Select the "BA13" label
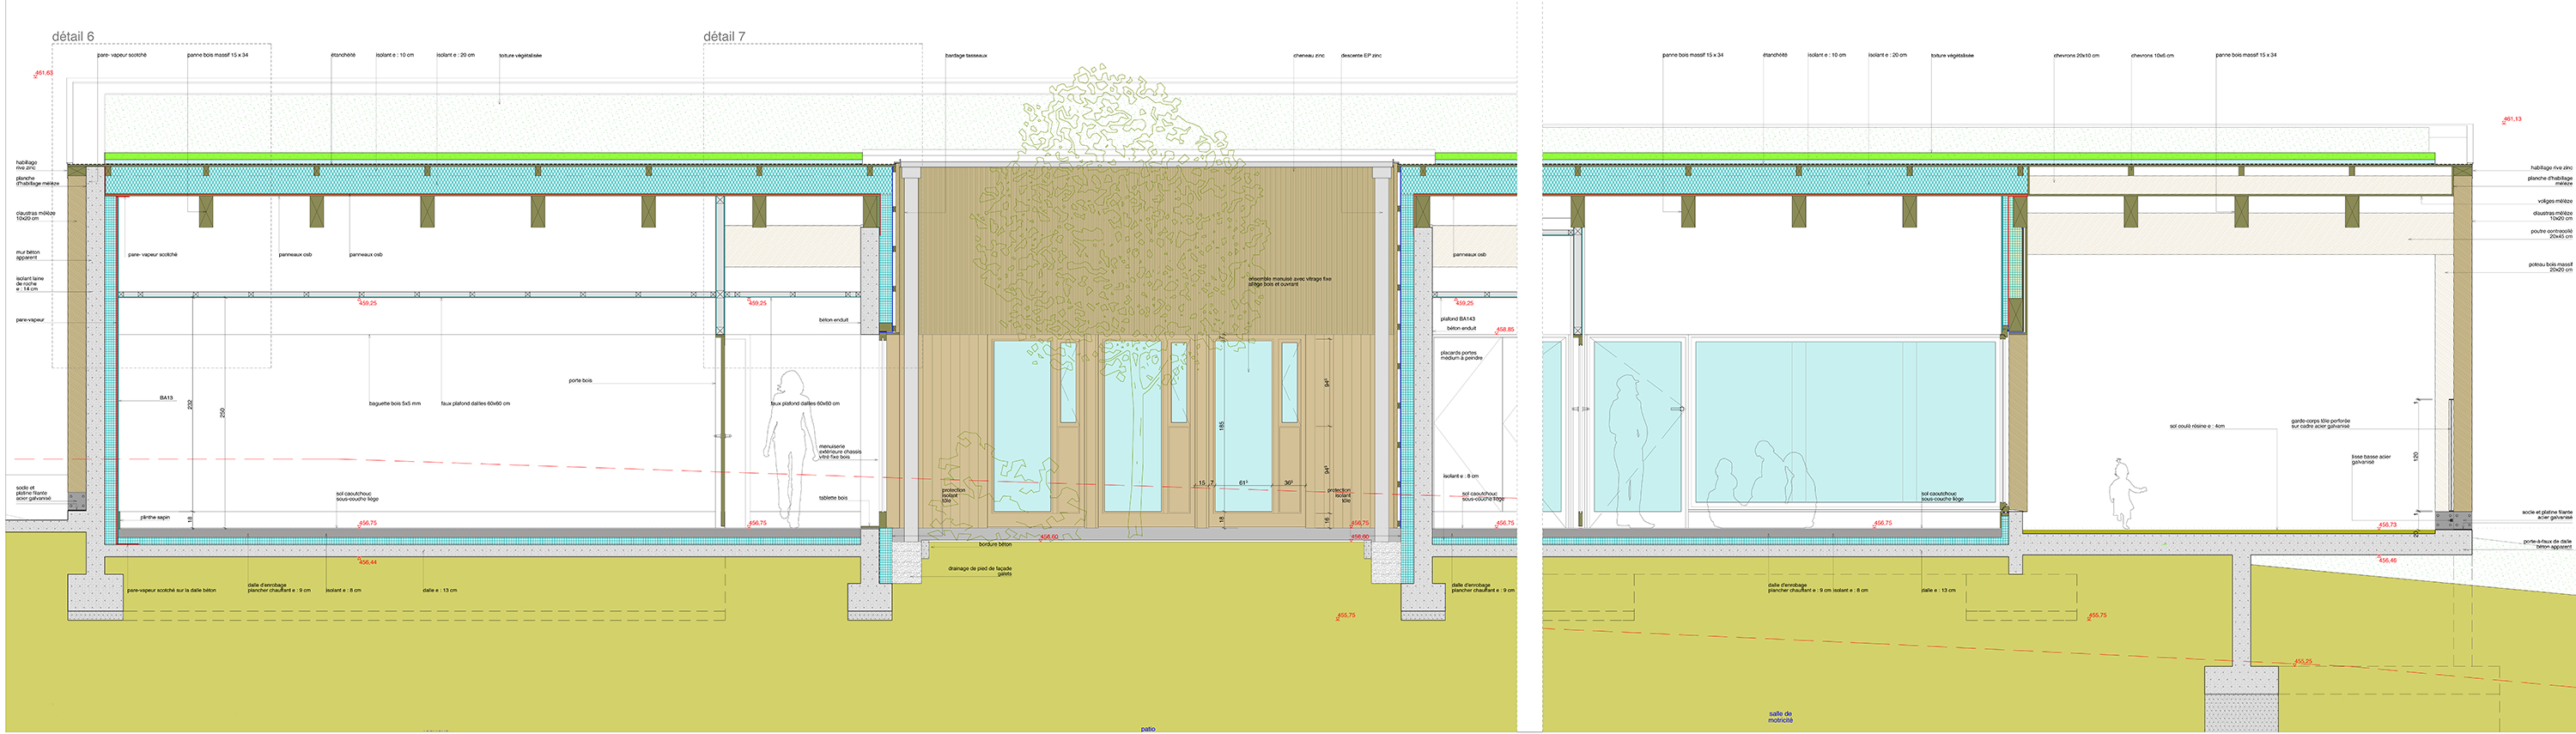The width and height of the screenshot is (2576, 734). (166, 398)
